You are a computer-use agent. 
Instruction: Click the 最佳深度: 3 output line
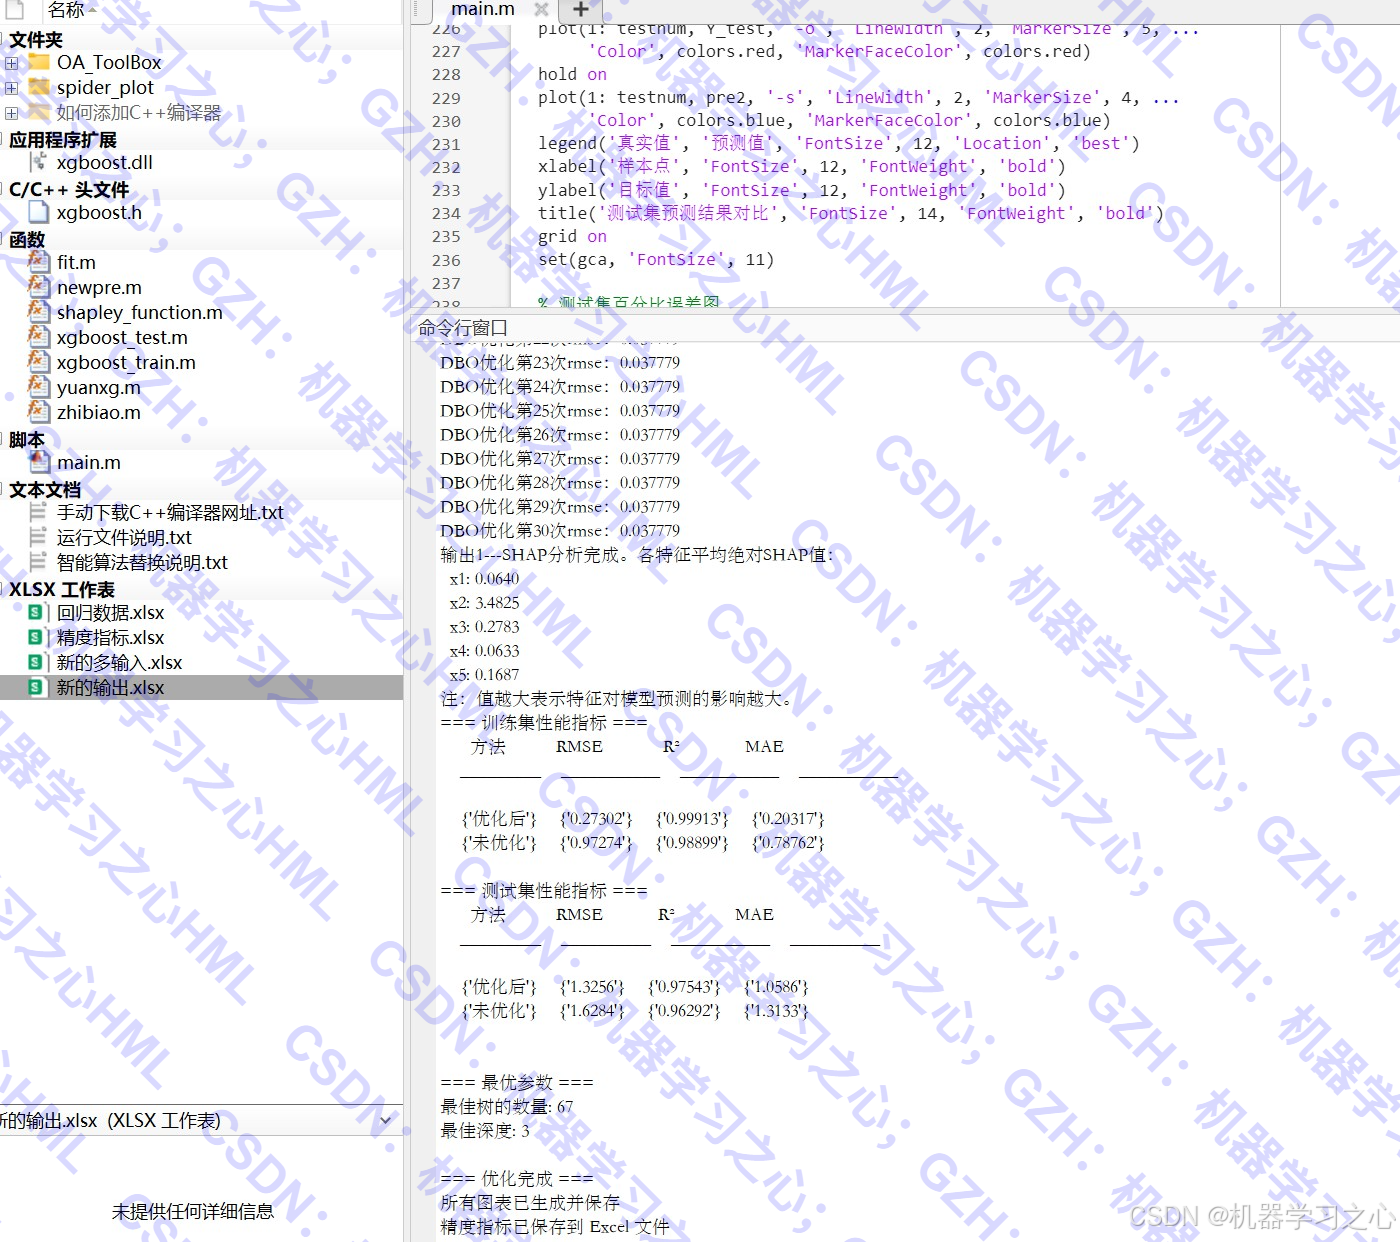pyautogui.click(x=485, y=1131)
